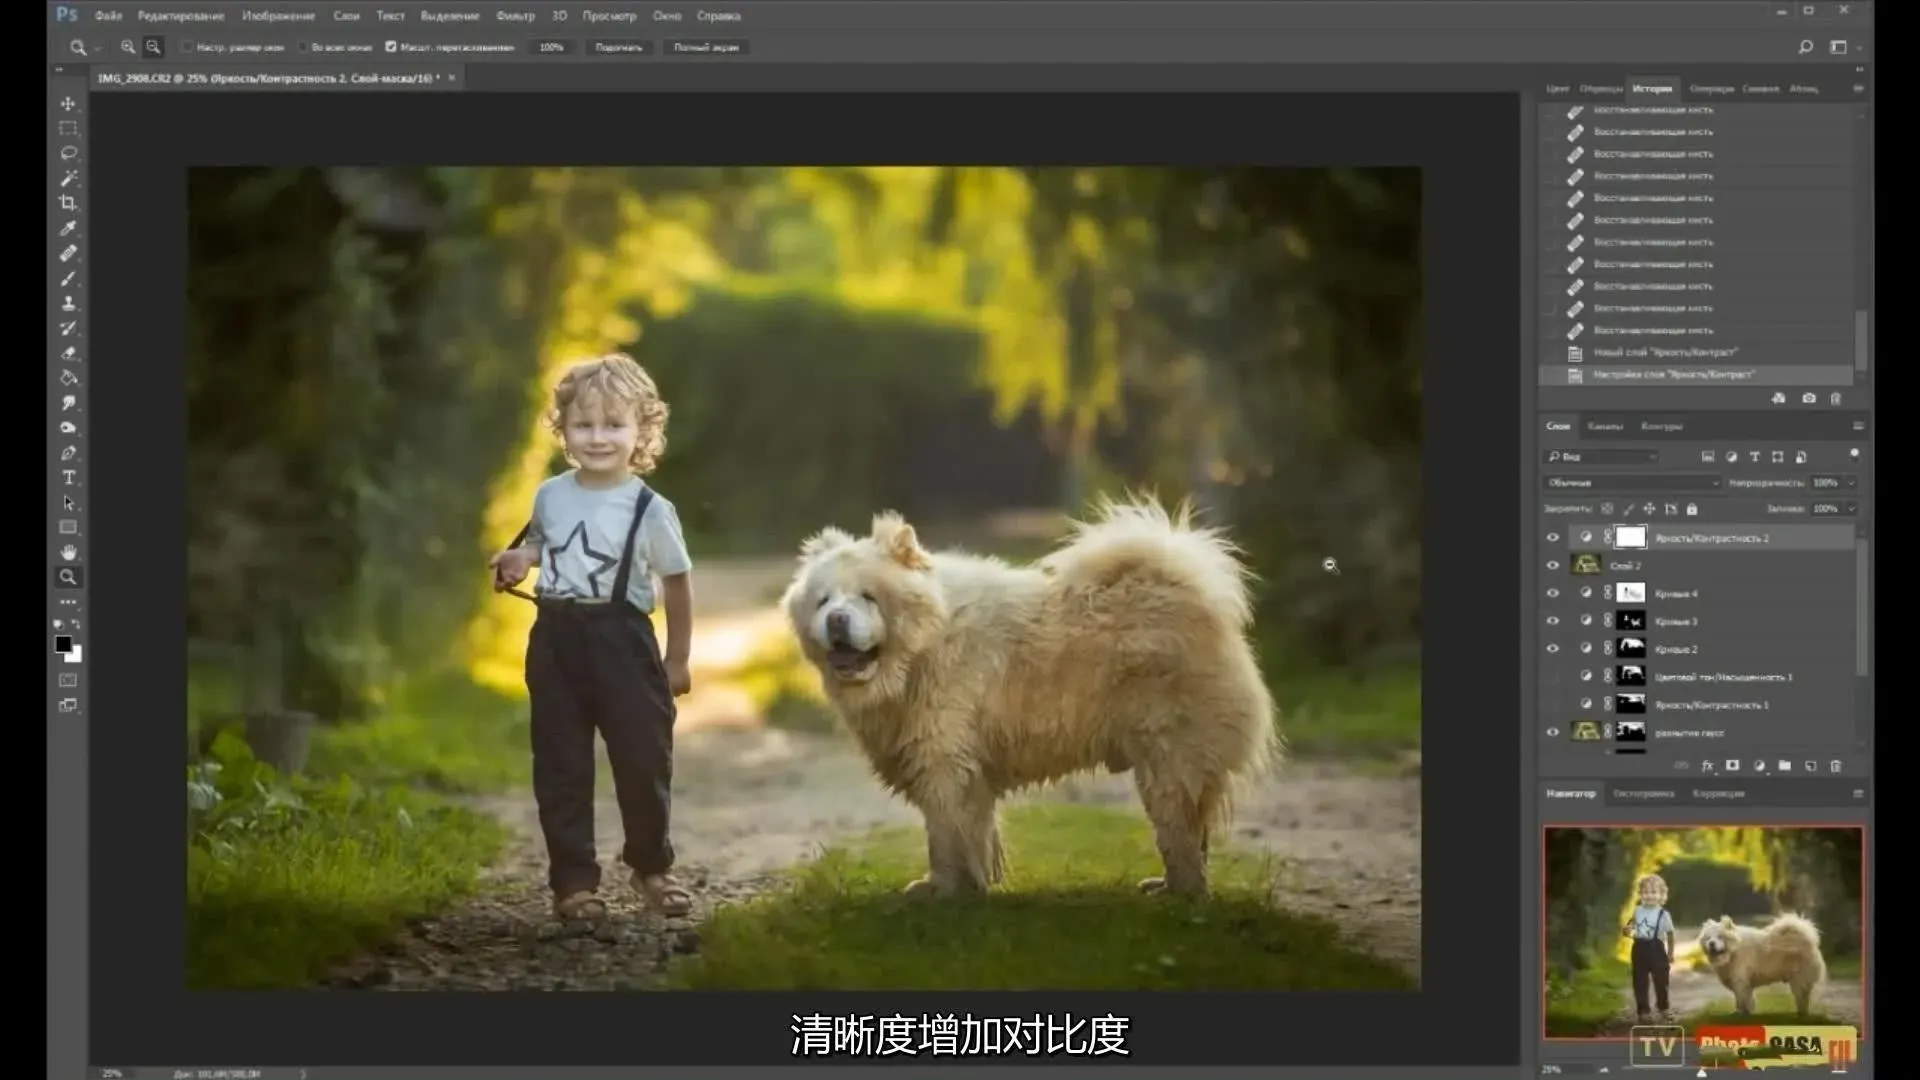This screenshot has width=1920, height=1080.
Task: Click the Полный экран button
Action: coord(706,47)
